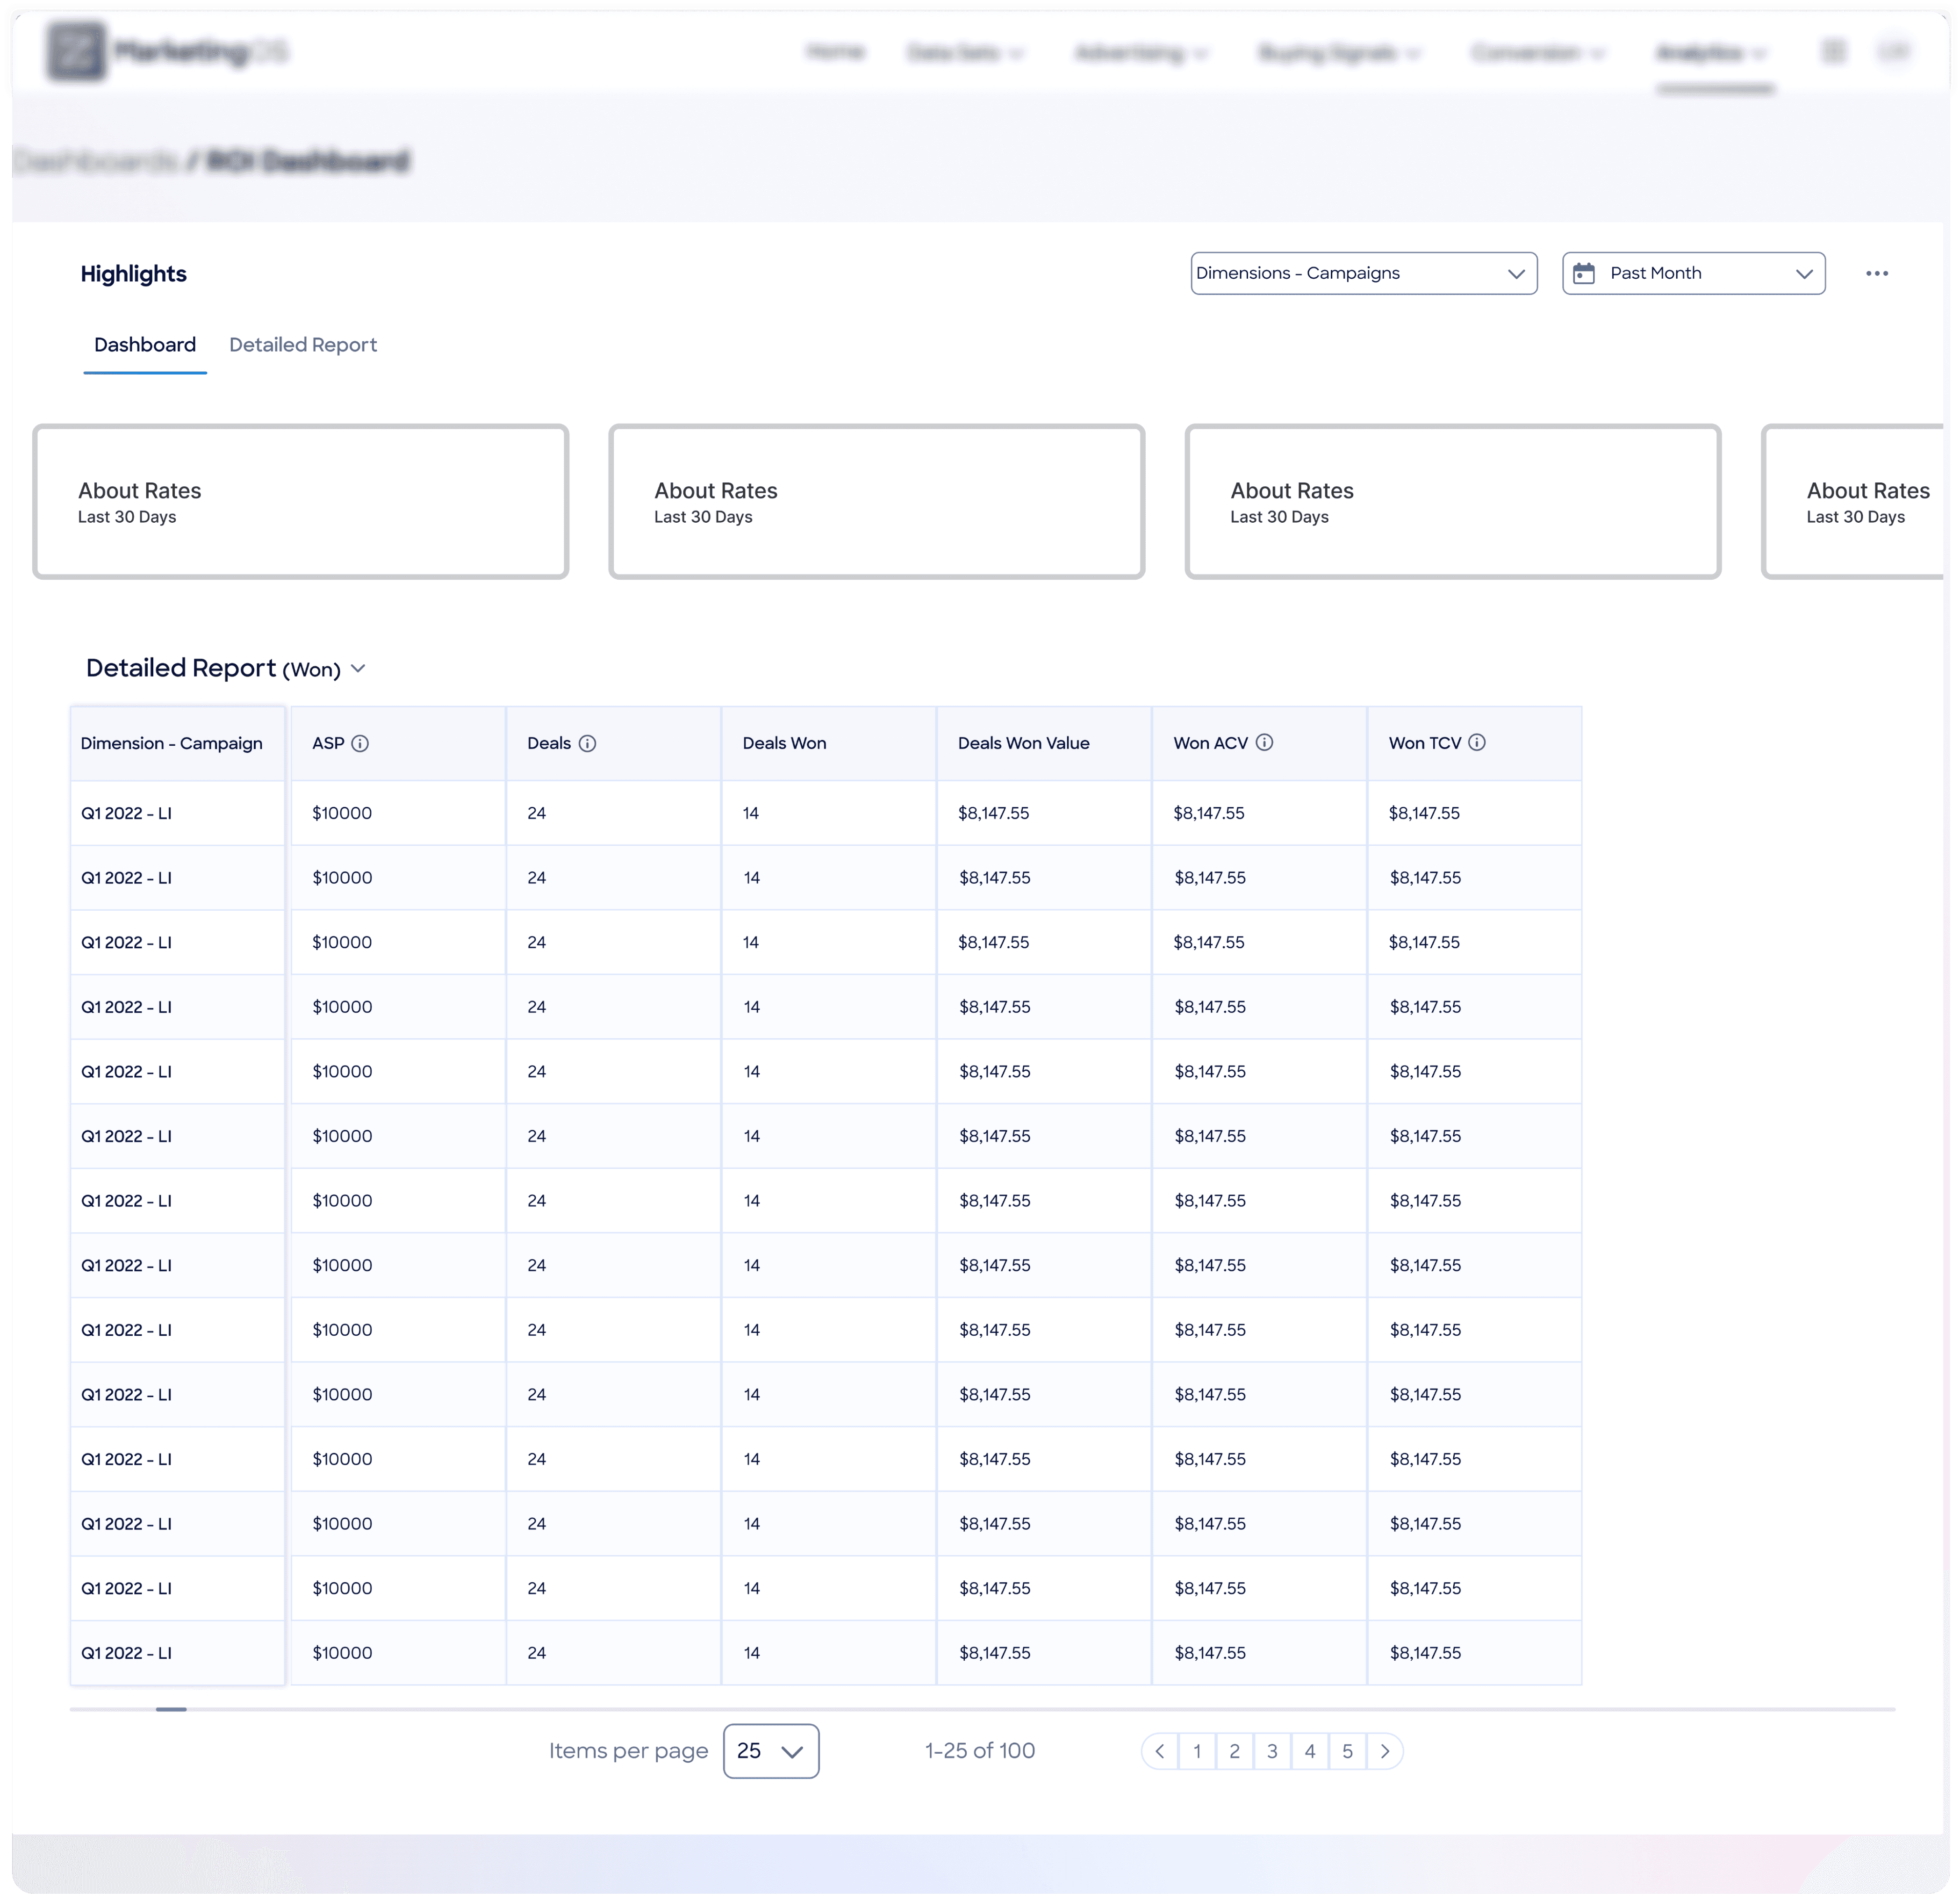Image resolution: width=1960 pixels, height=1894 pixels.
Task: Click the Won ACV info icon
Action: point(1264,742)
